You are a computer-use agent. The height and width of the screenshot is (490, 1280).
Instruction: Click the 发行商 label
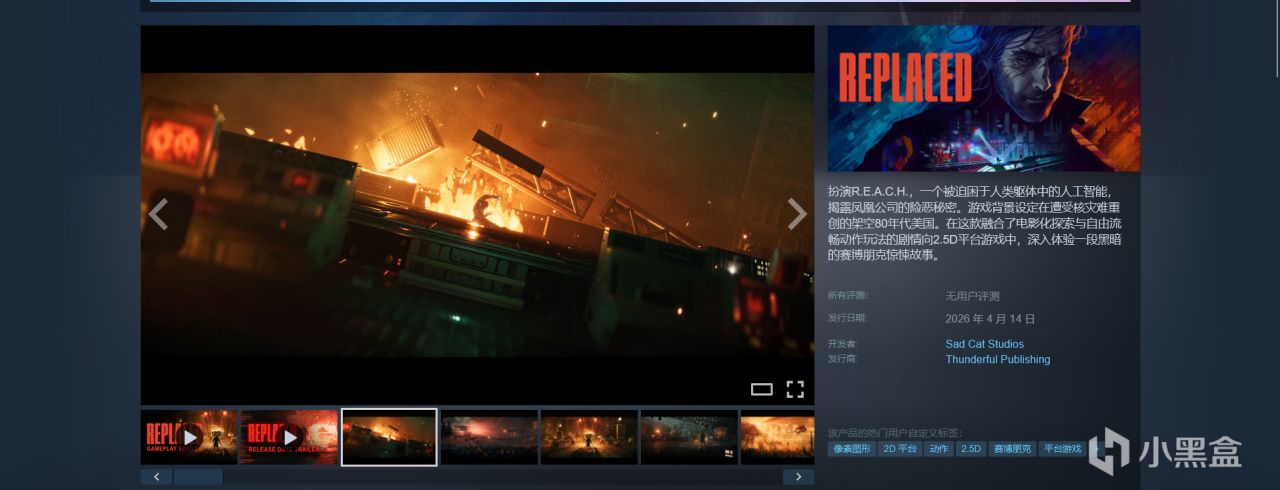(x=844, y=359)
